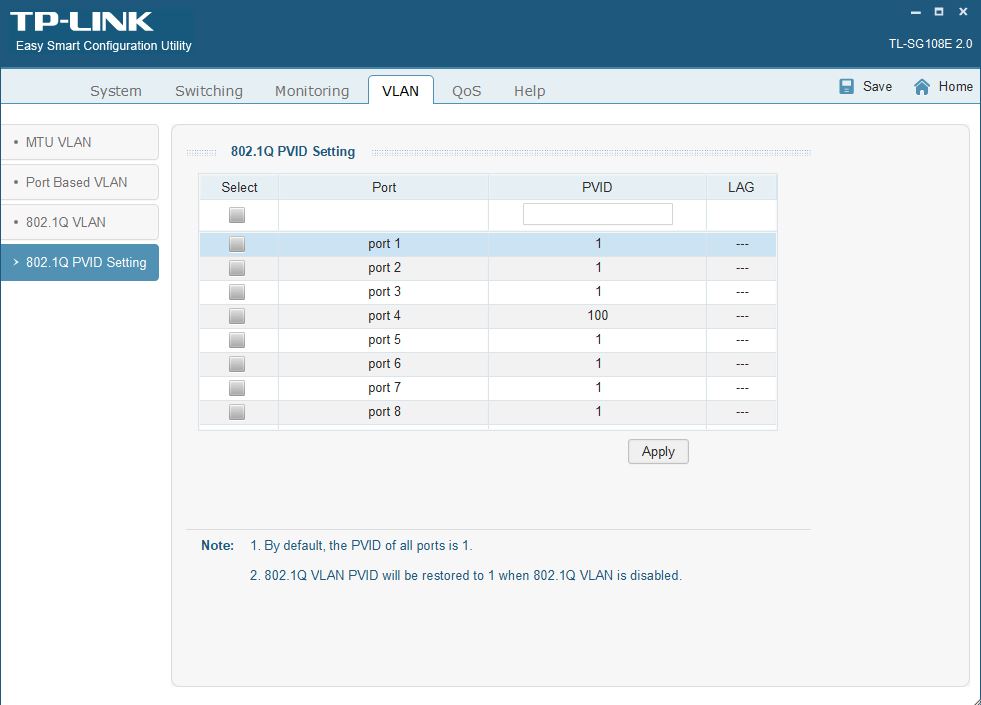Check the box next to port 8
Image resolution: width=981 pixels, height=705 pixels.
237,412
